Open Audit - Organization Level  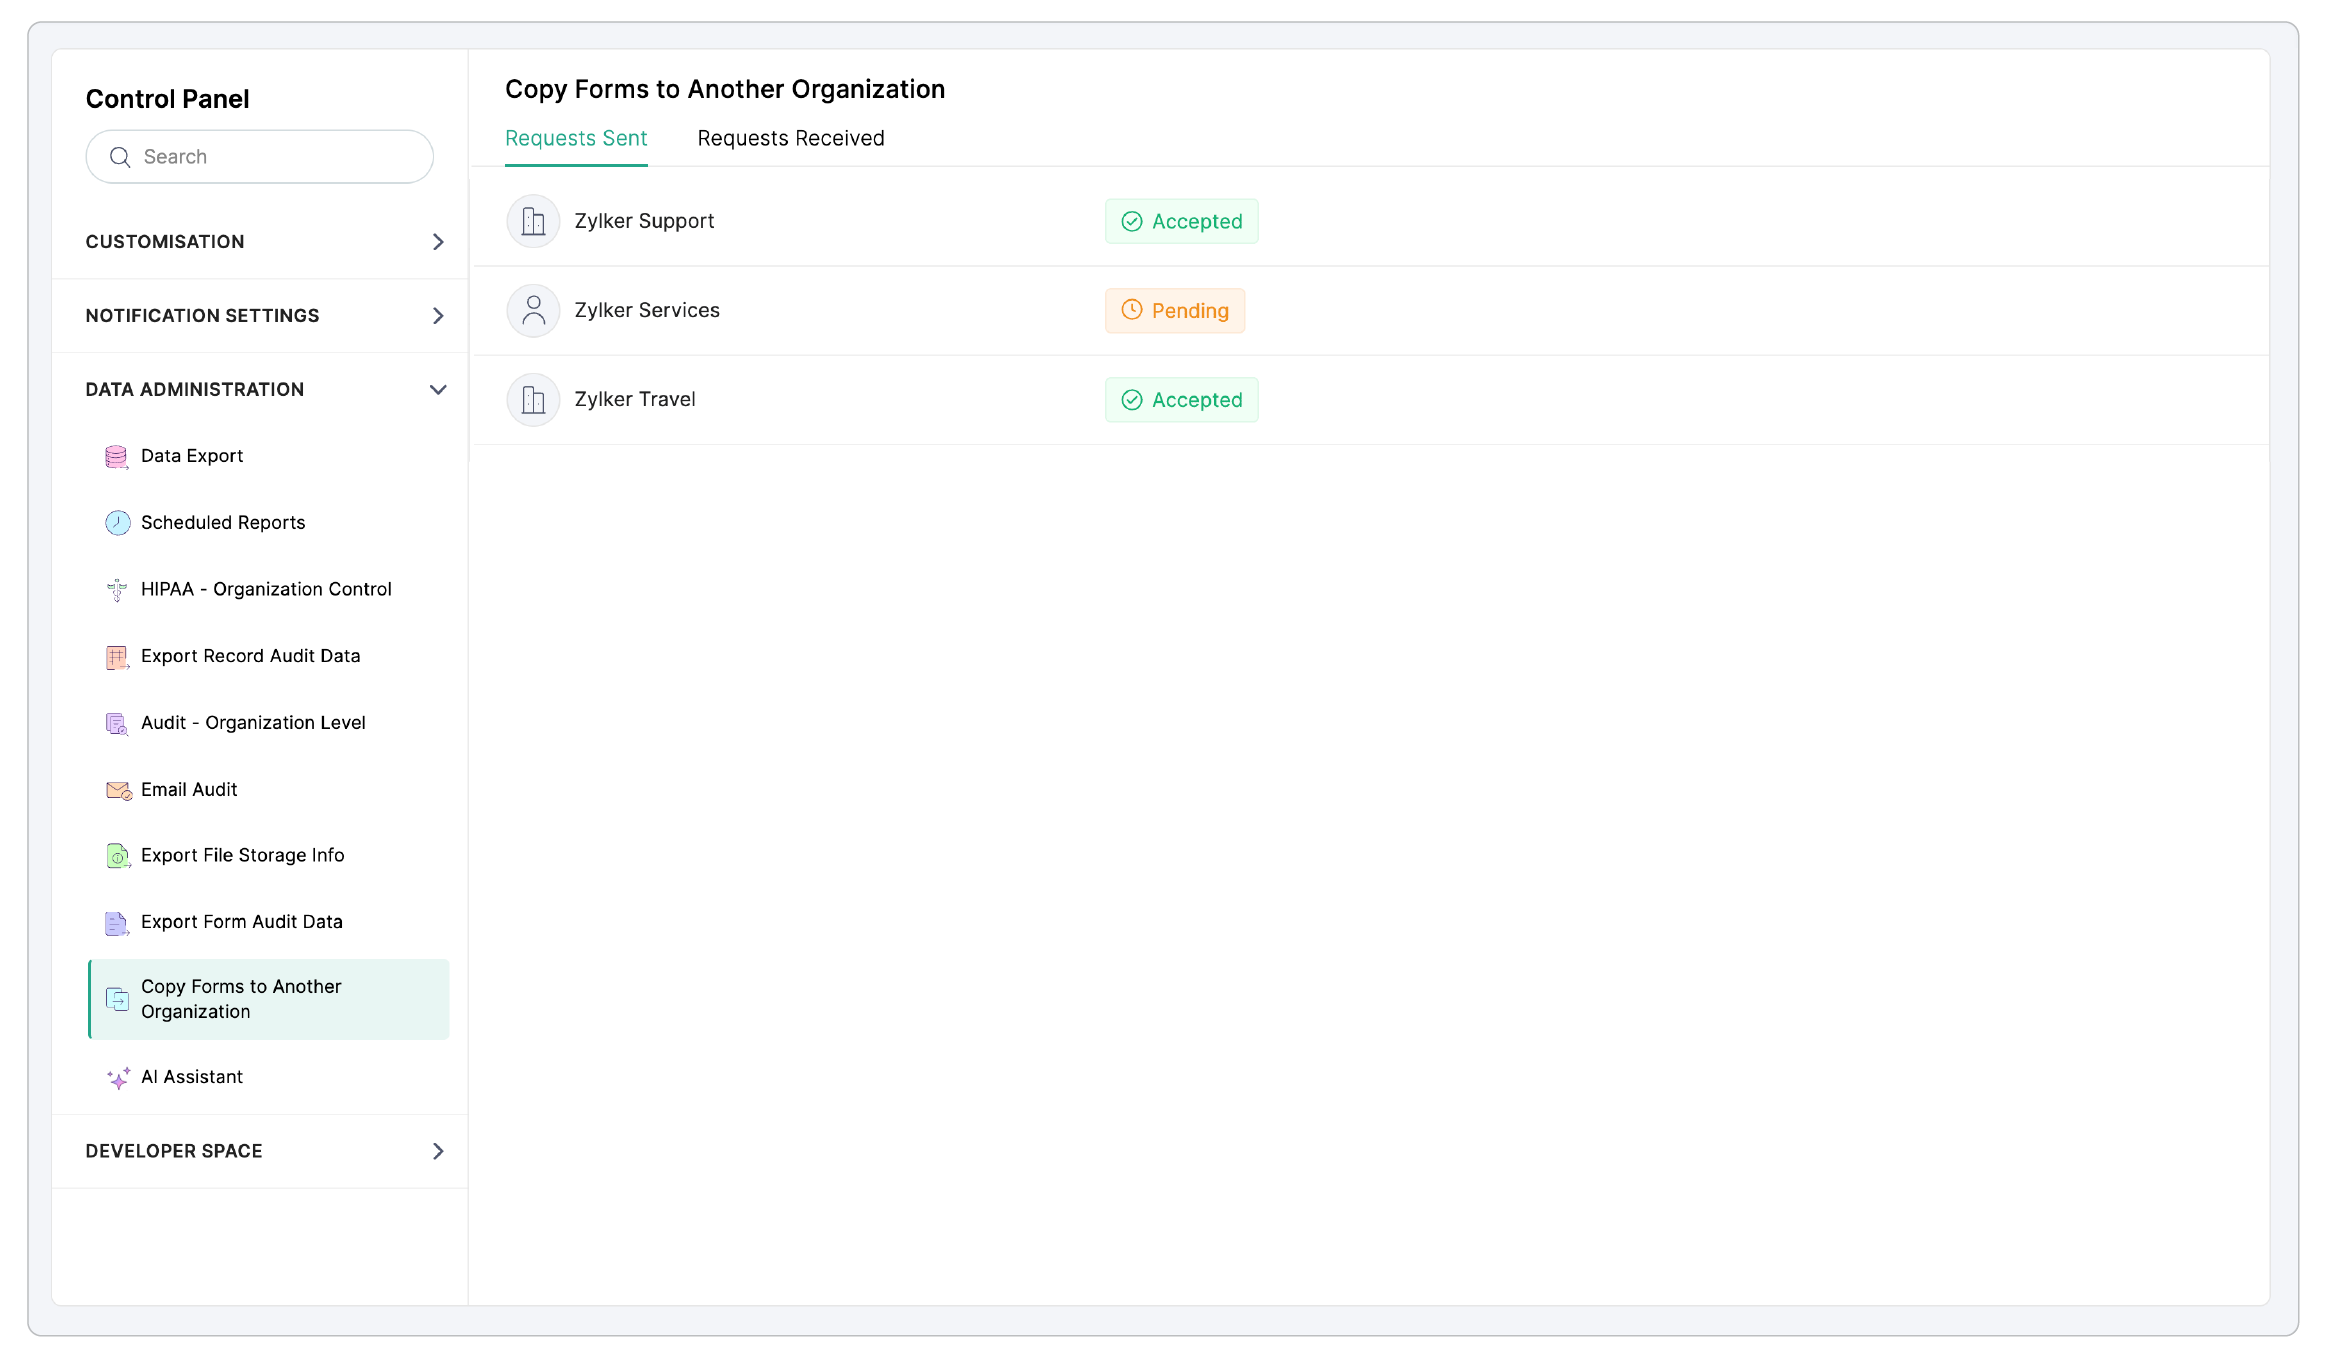253,723
